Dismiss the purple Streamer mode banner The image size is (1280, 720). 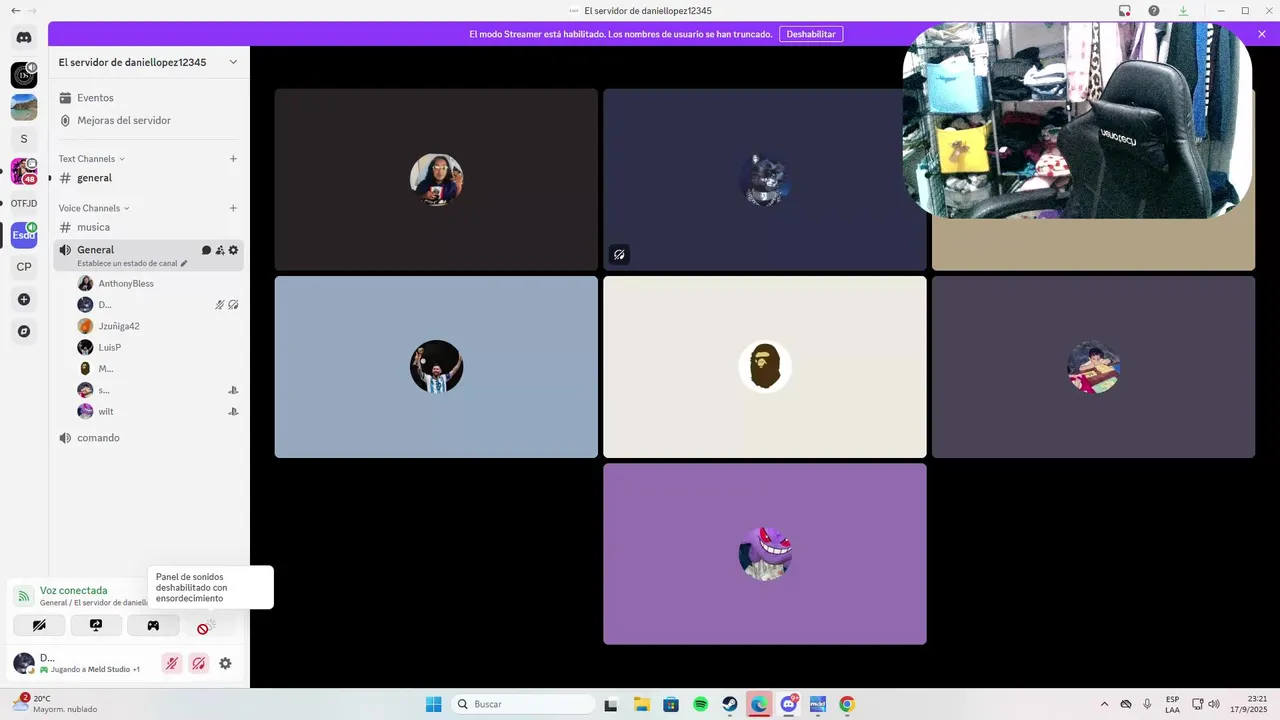click(x=1262, y=34)
